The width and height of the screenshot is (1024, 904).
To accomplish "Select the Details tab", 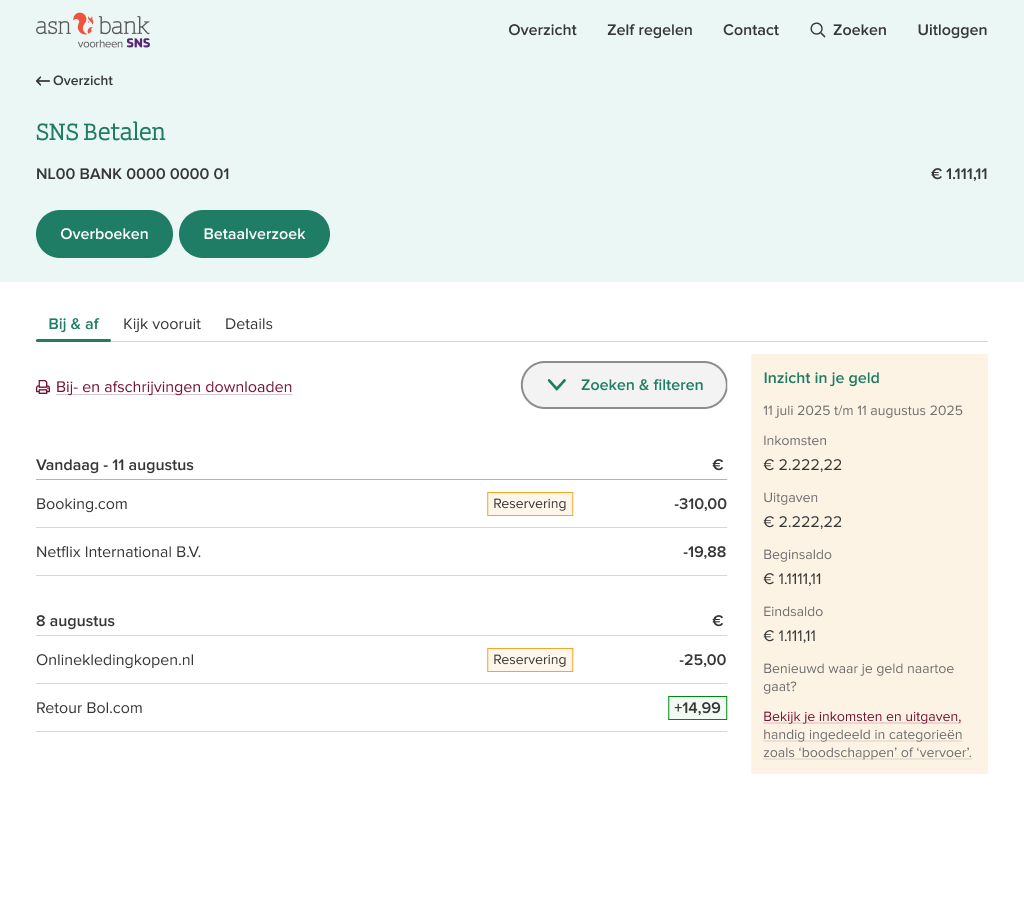I will pyautogui.click(x=249, y=324).
